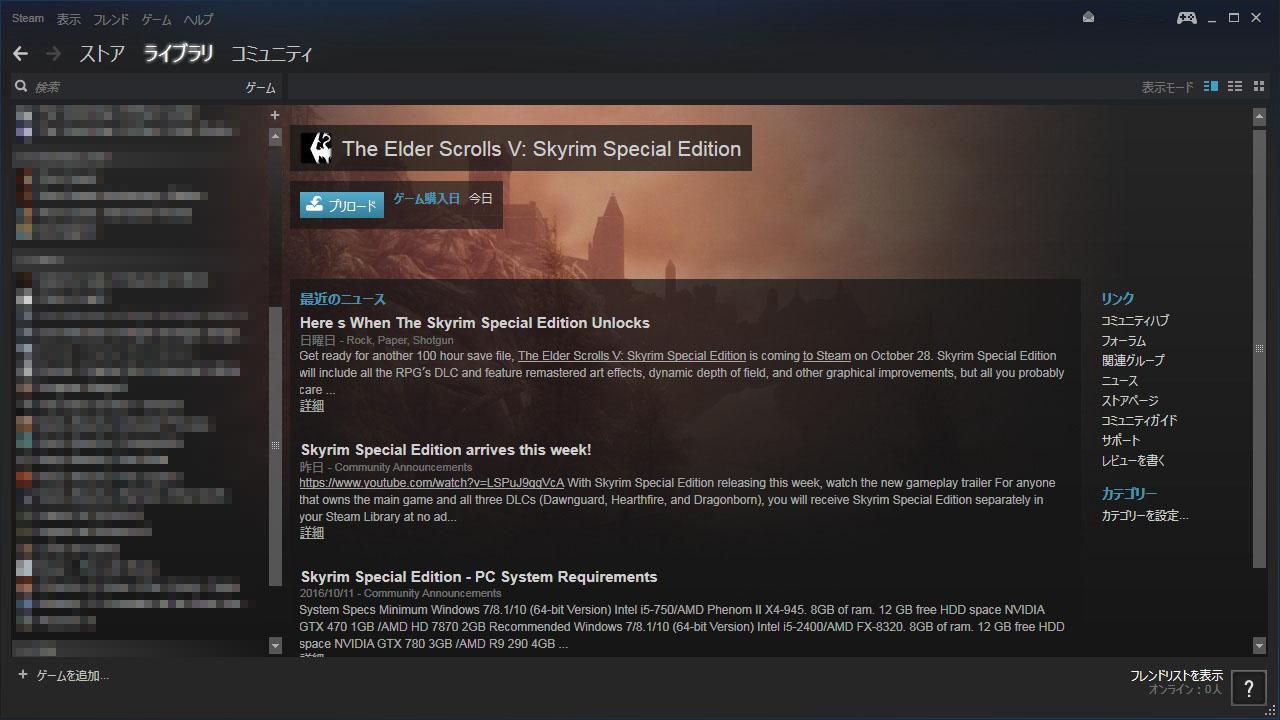Switch to detail view mode

[1211, 87]
